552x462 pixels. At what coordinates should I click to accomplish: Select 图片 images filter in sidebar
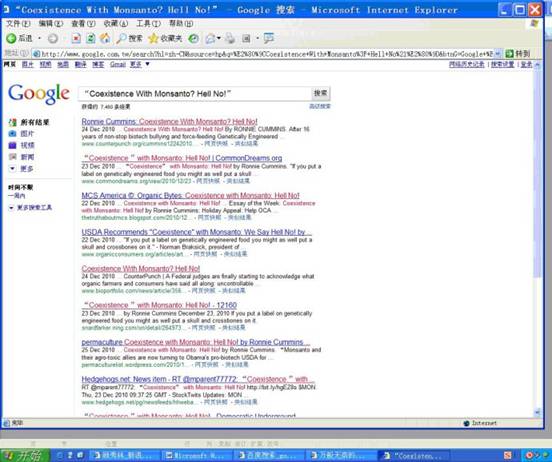(x=22, y=134)
